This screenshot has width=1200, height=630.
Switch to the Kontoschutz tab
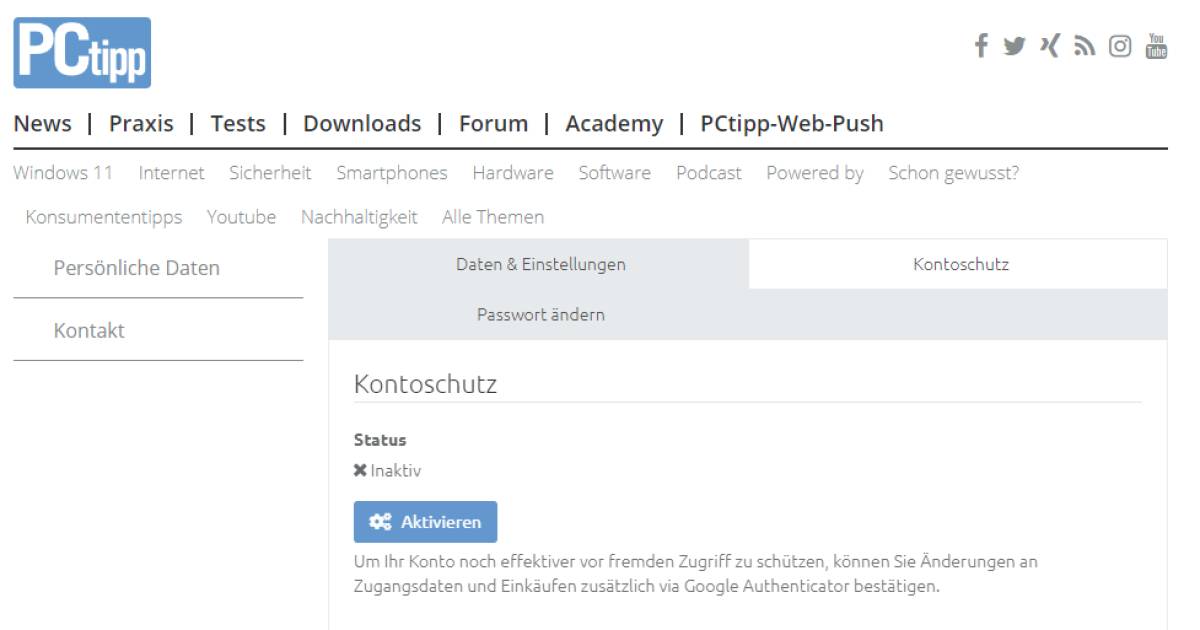coord(955,264)
